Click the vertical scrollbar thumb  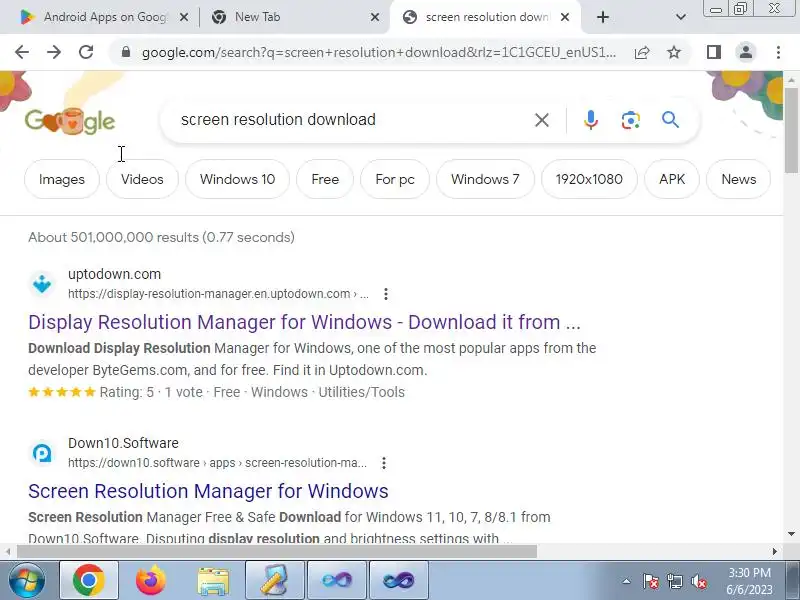(x=791, y=130)
